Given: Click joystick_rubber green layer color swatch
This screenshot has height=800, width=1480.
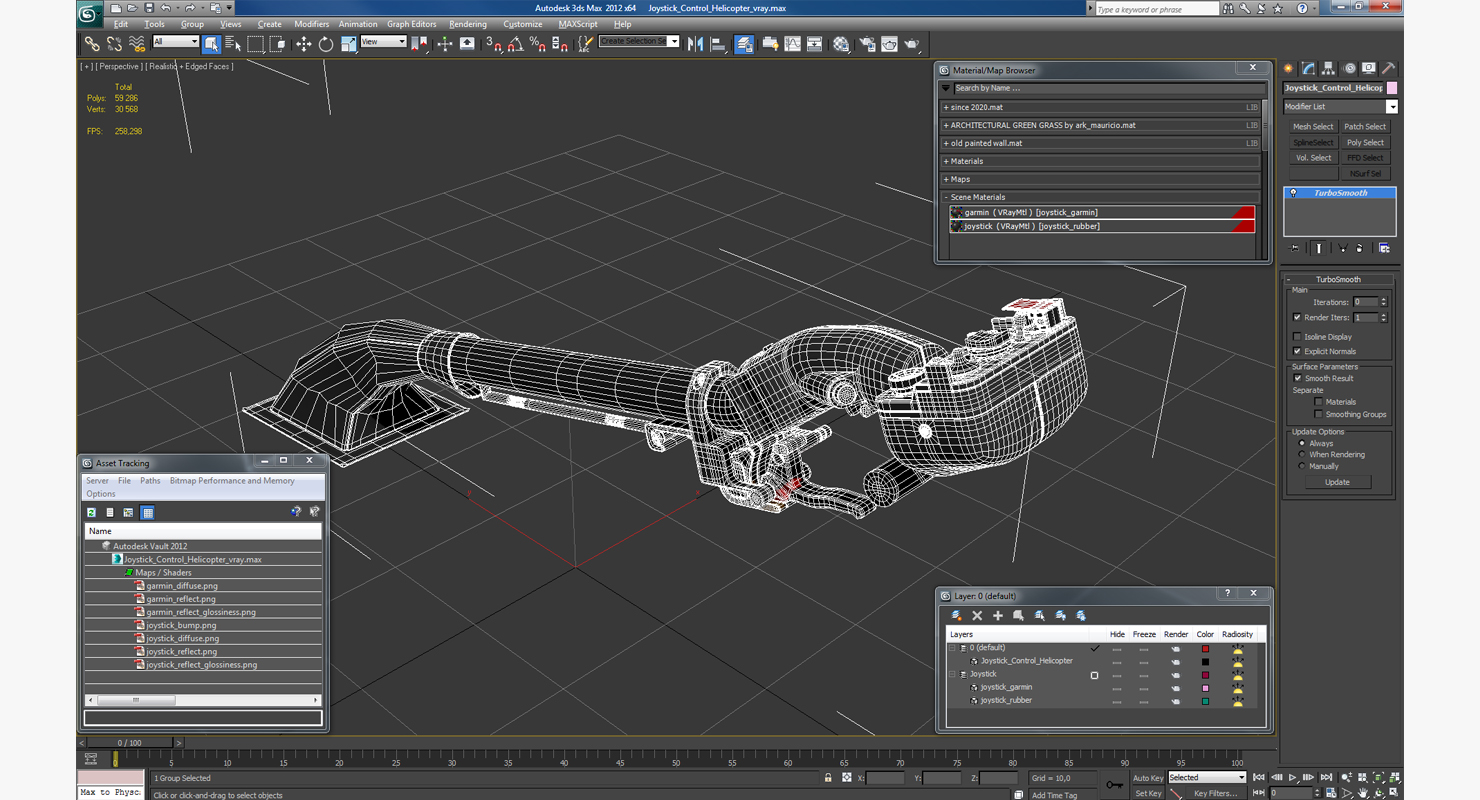Looking at the screenshot, I should click(1205, 701).
